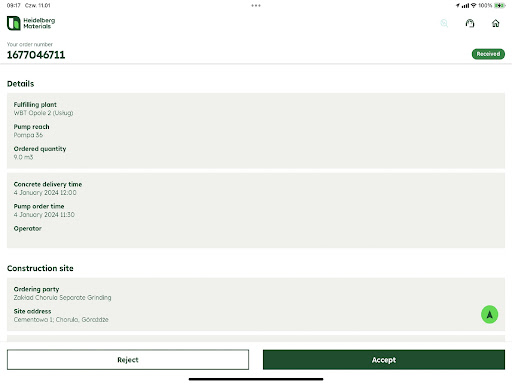Image resolution: width=512 pixels, height=384 pixels.
Task: Tap the three-dot multitasking indicator at top
Action: pyautogui.click(x=256, y=5)
